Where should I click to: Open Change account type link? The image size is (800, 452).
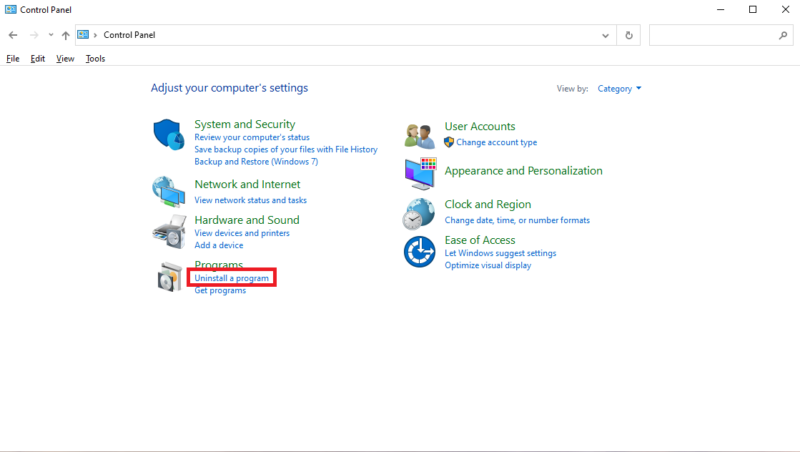(x=496, y=142)
